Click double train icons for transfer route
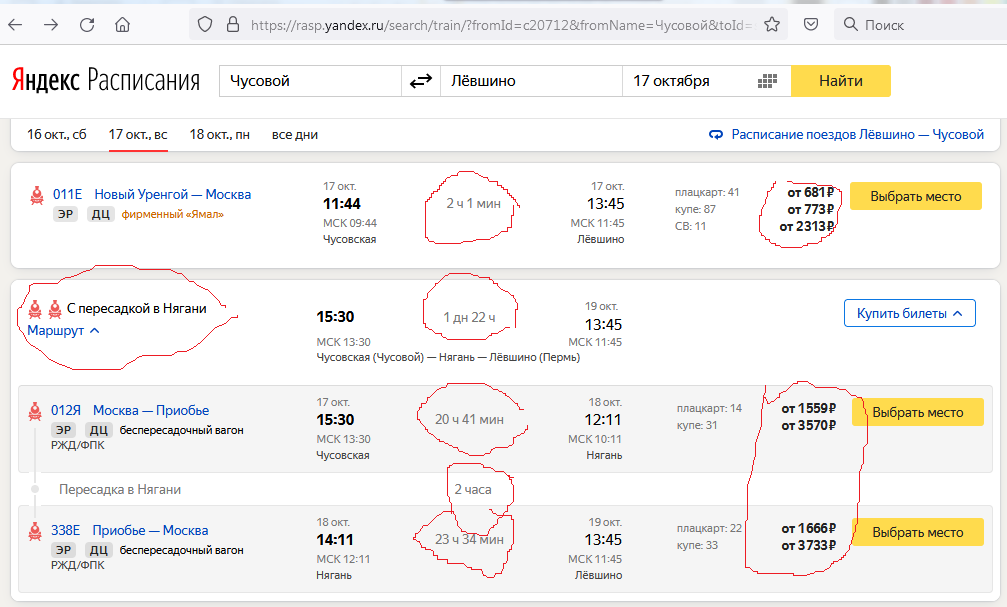The height and width of the screenshot is (607, 1007). click(45, 310)
